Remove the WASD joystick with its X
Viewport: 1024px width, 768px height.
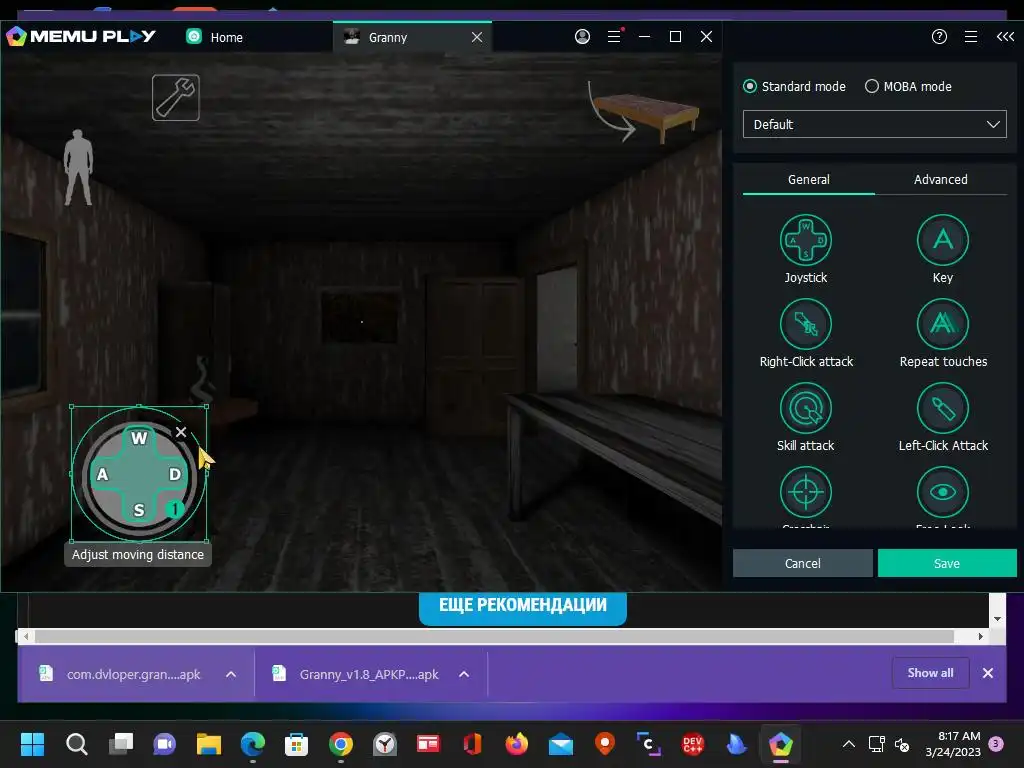coord(181,432)
